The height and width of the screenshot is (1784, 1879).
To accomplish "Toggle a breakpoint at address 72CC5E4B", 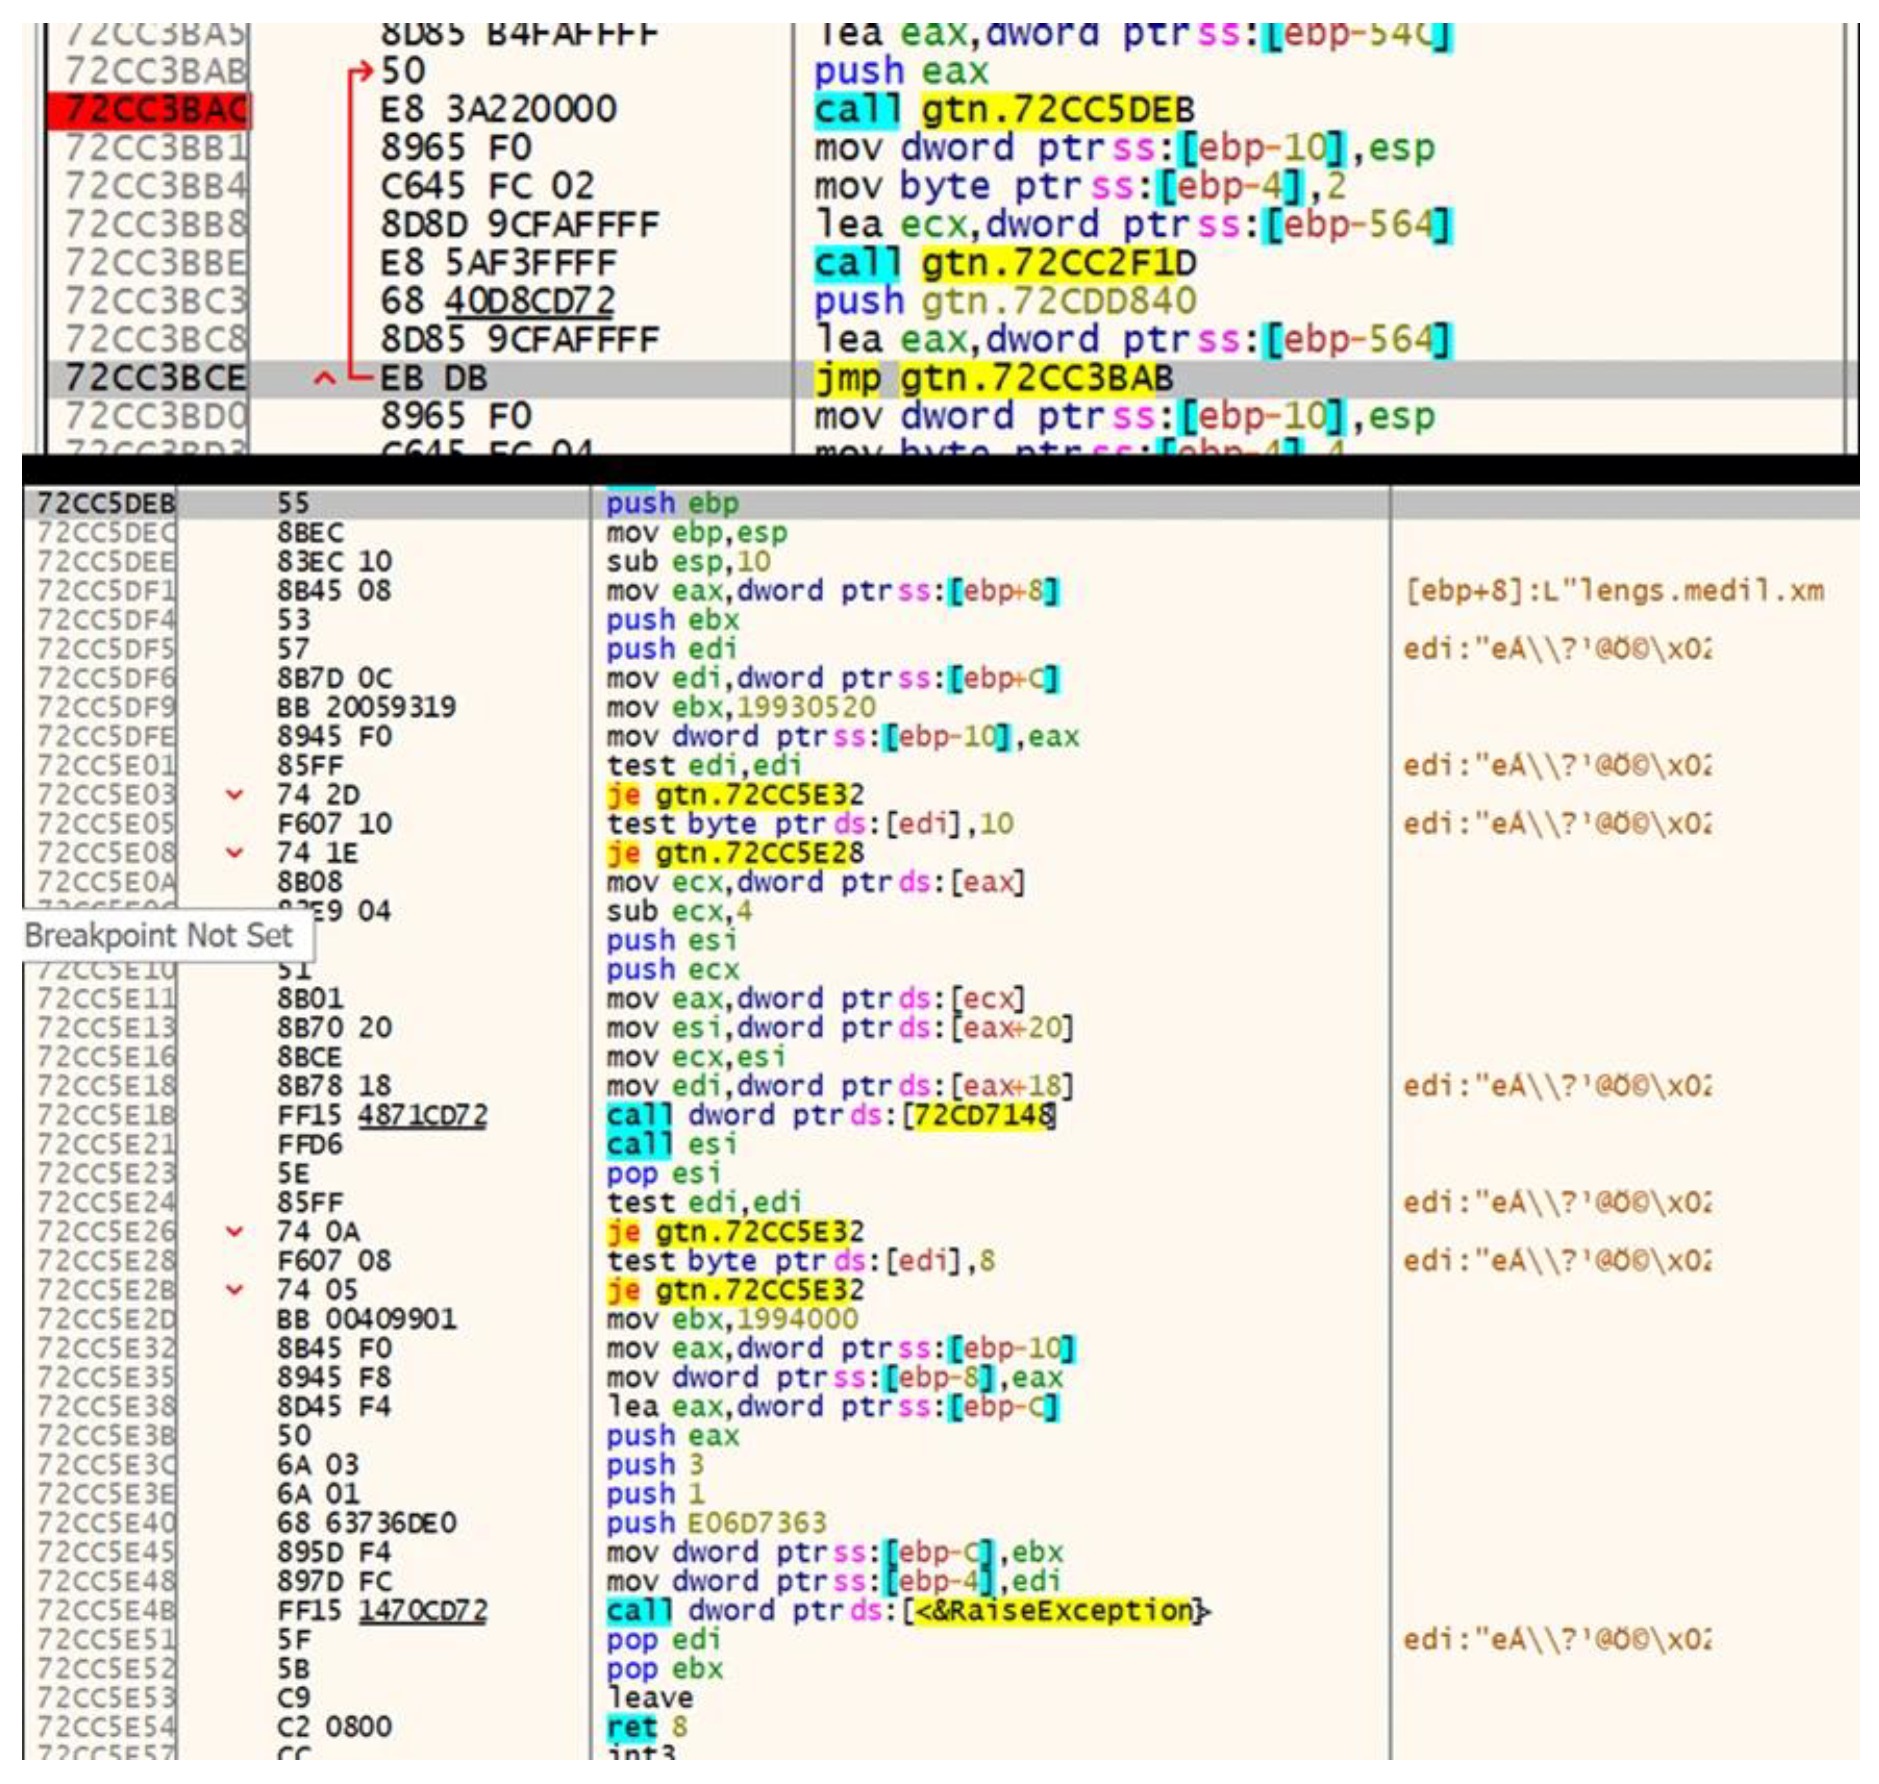I will click(105, 1610).
